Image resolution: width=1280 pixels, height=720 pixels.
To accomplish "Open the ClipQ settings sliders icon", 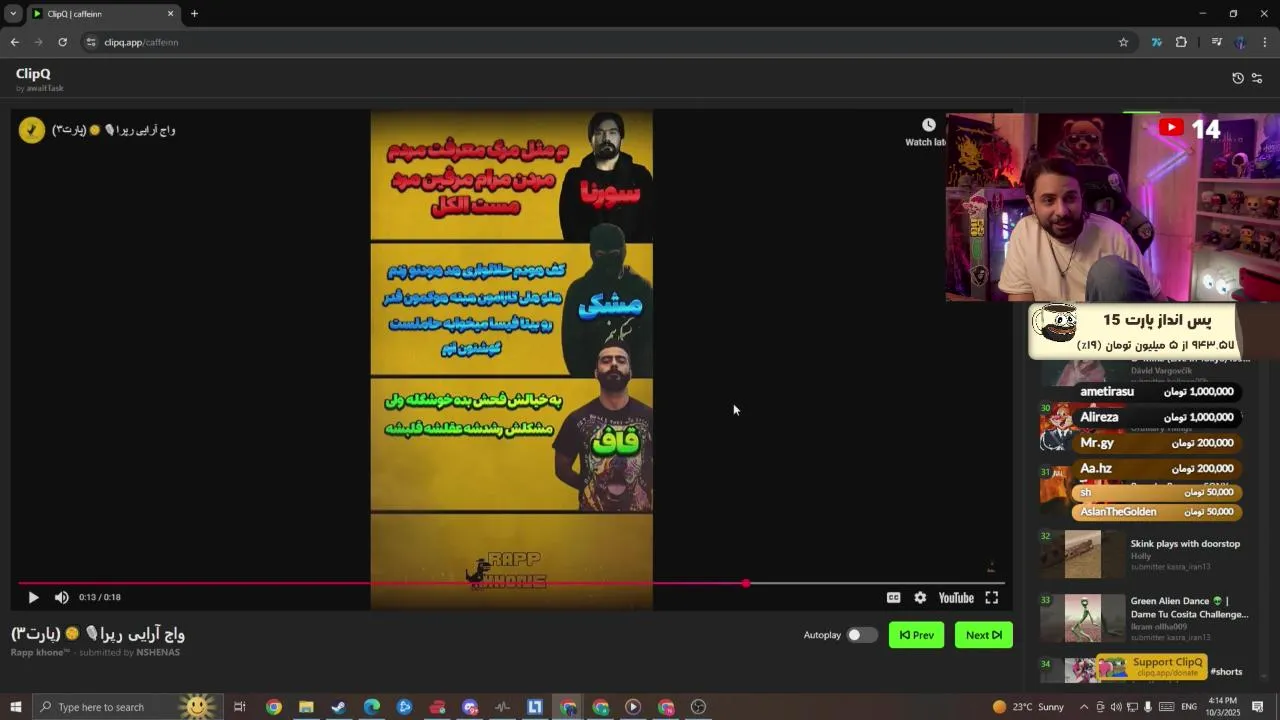I will pos(1257,78).
